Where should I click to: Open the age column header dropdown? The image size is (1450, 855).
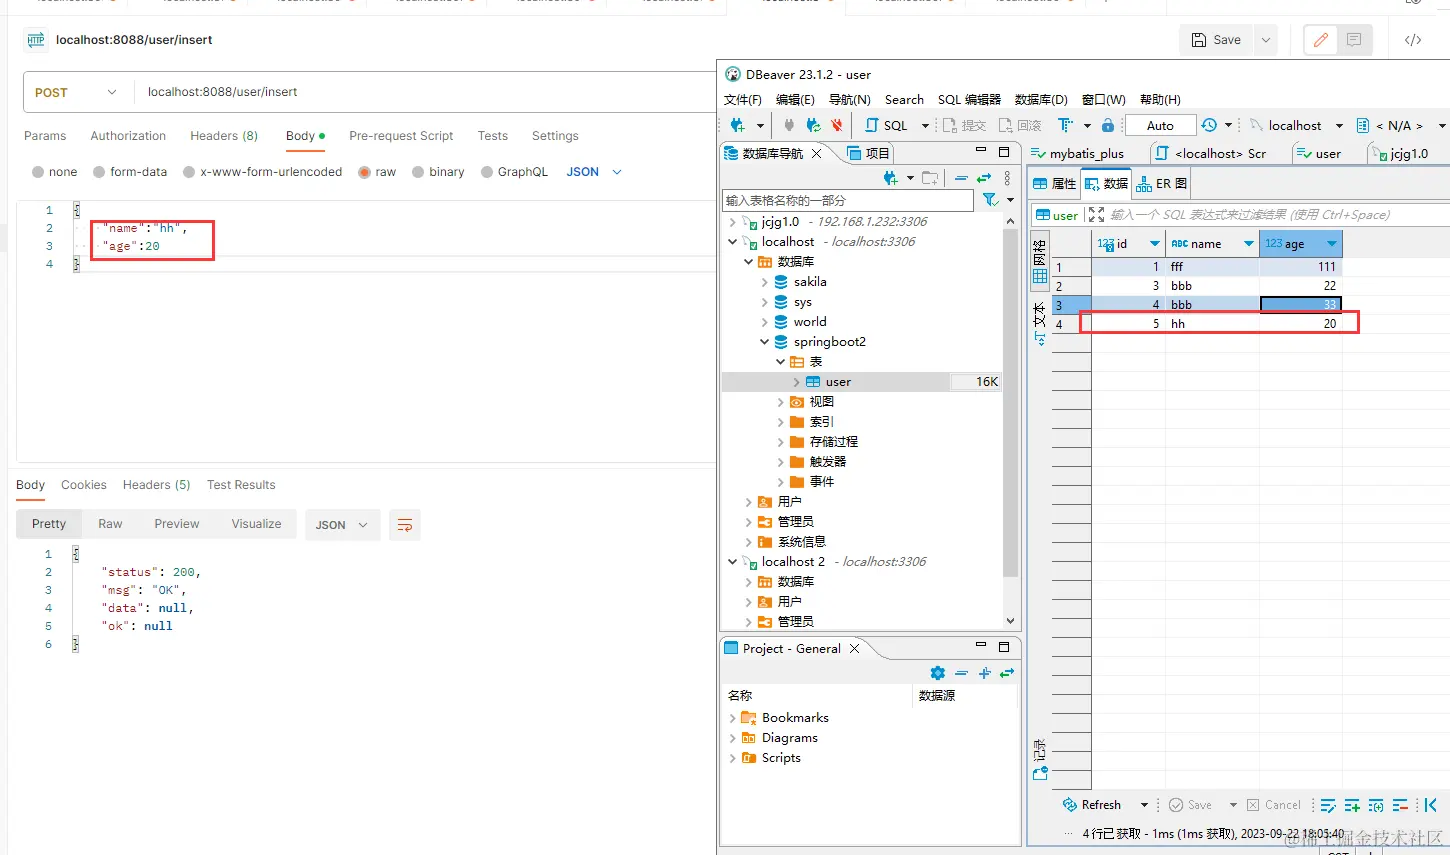(1332, 244)
